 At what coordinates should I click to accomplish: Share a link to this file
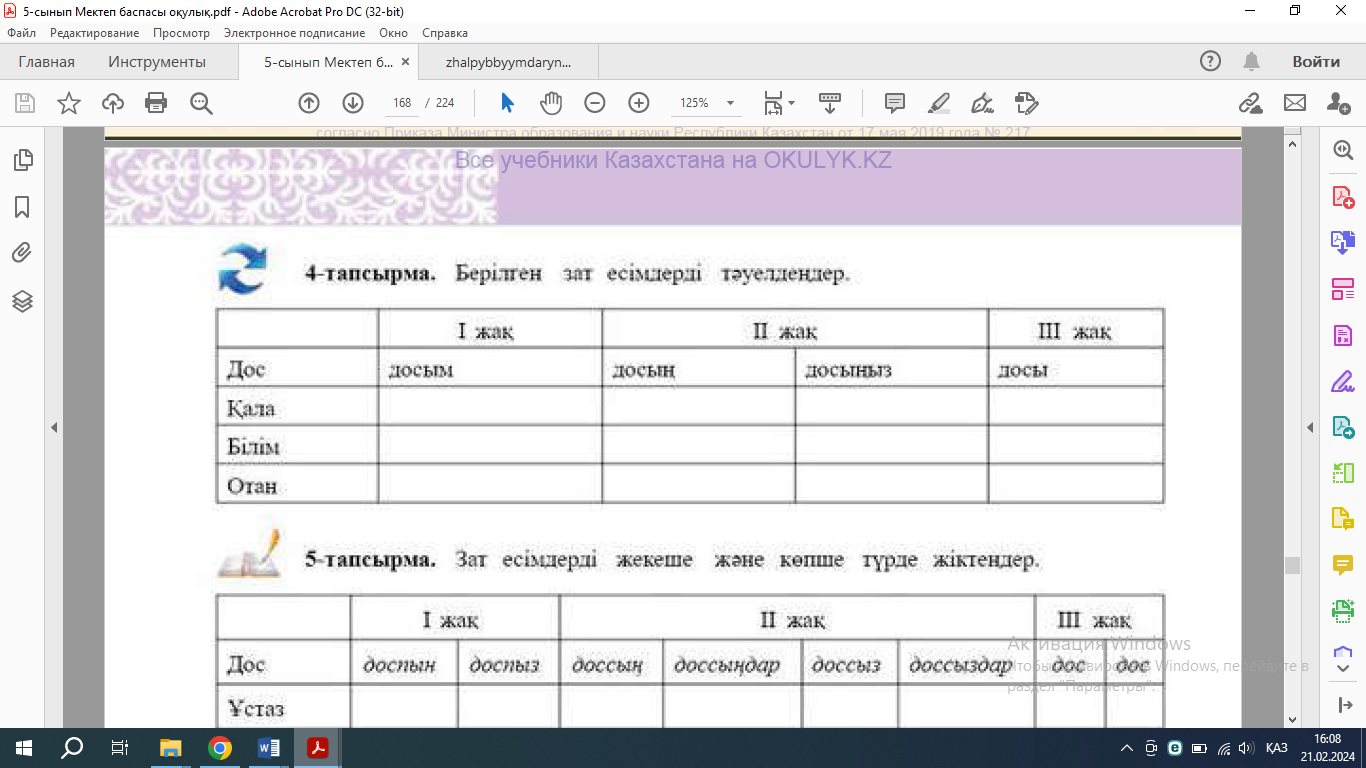[1250, 103]
